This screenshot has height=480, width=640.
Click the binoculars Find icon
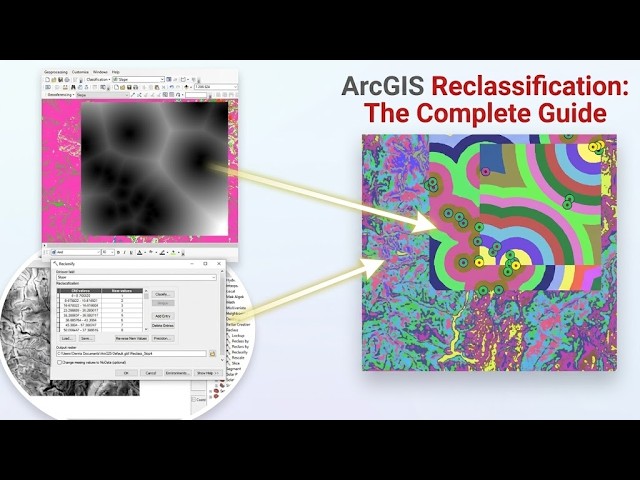point(73,87)
